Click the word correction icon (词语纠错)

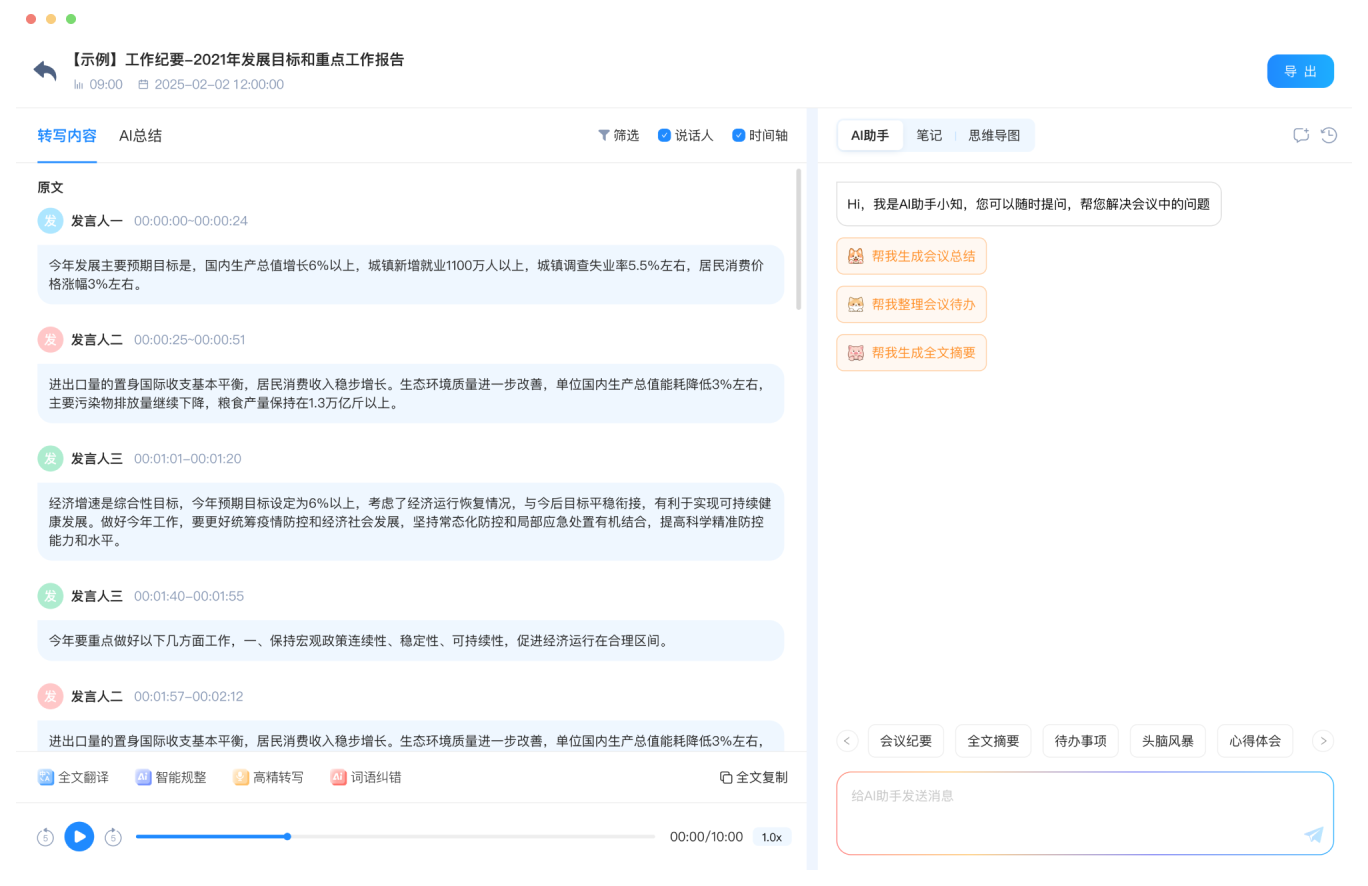click(339, 777)
